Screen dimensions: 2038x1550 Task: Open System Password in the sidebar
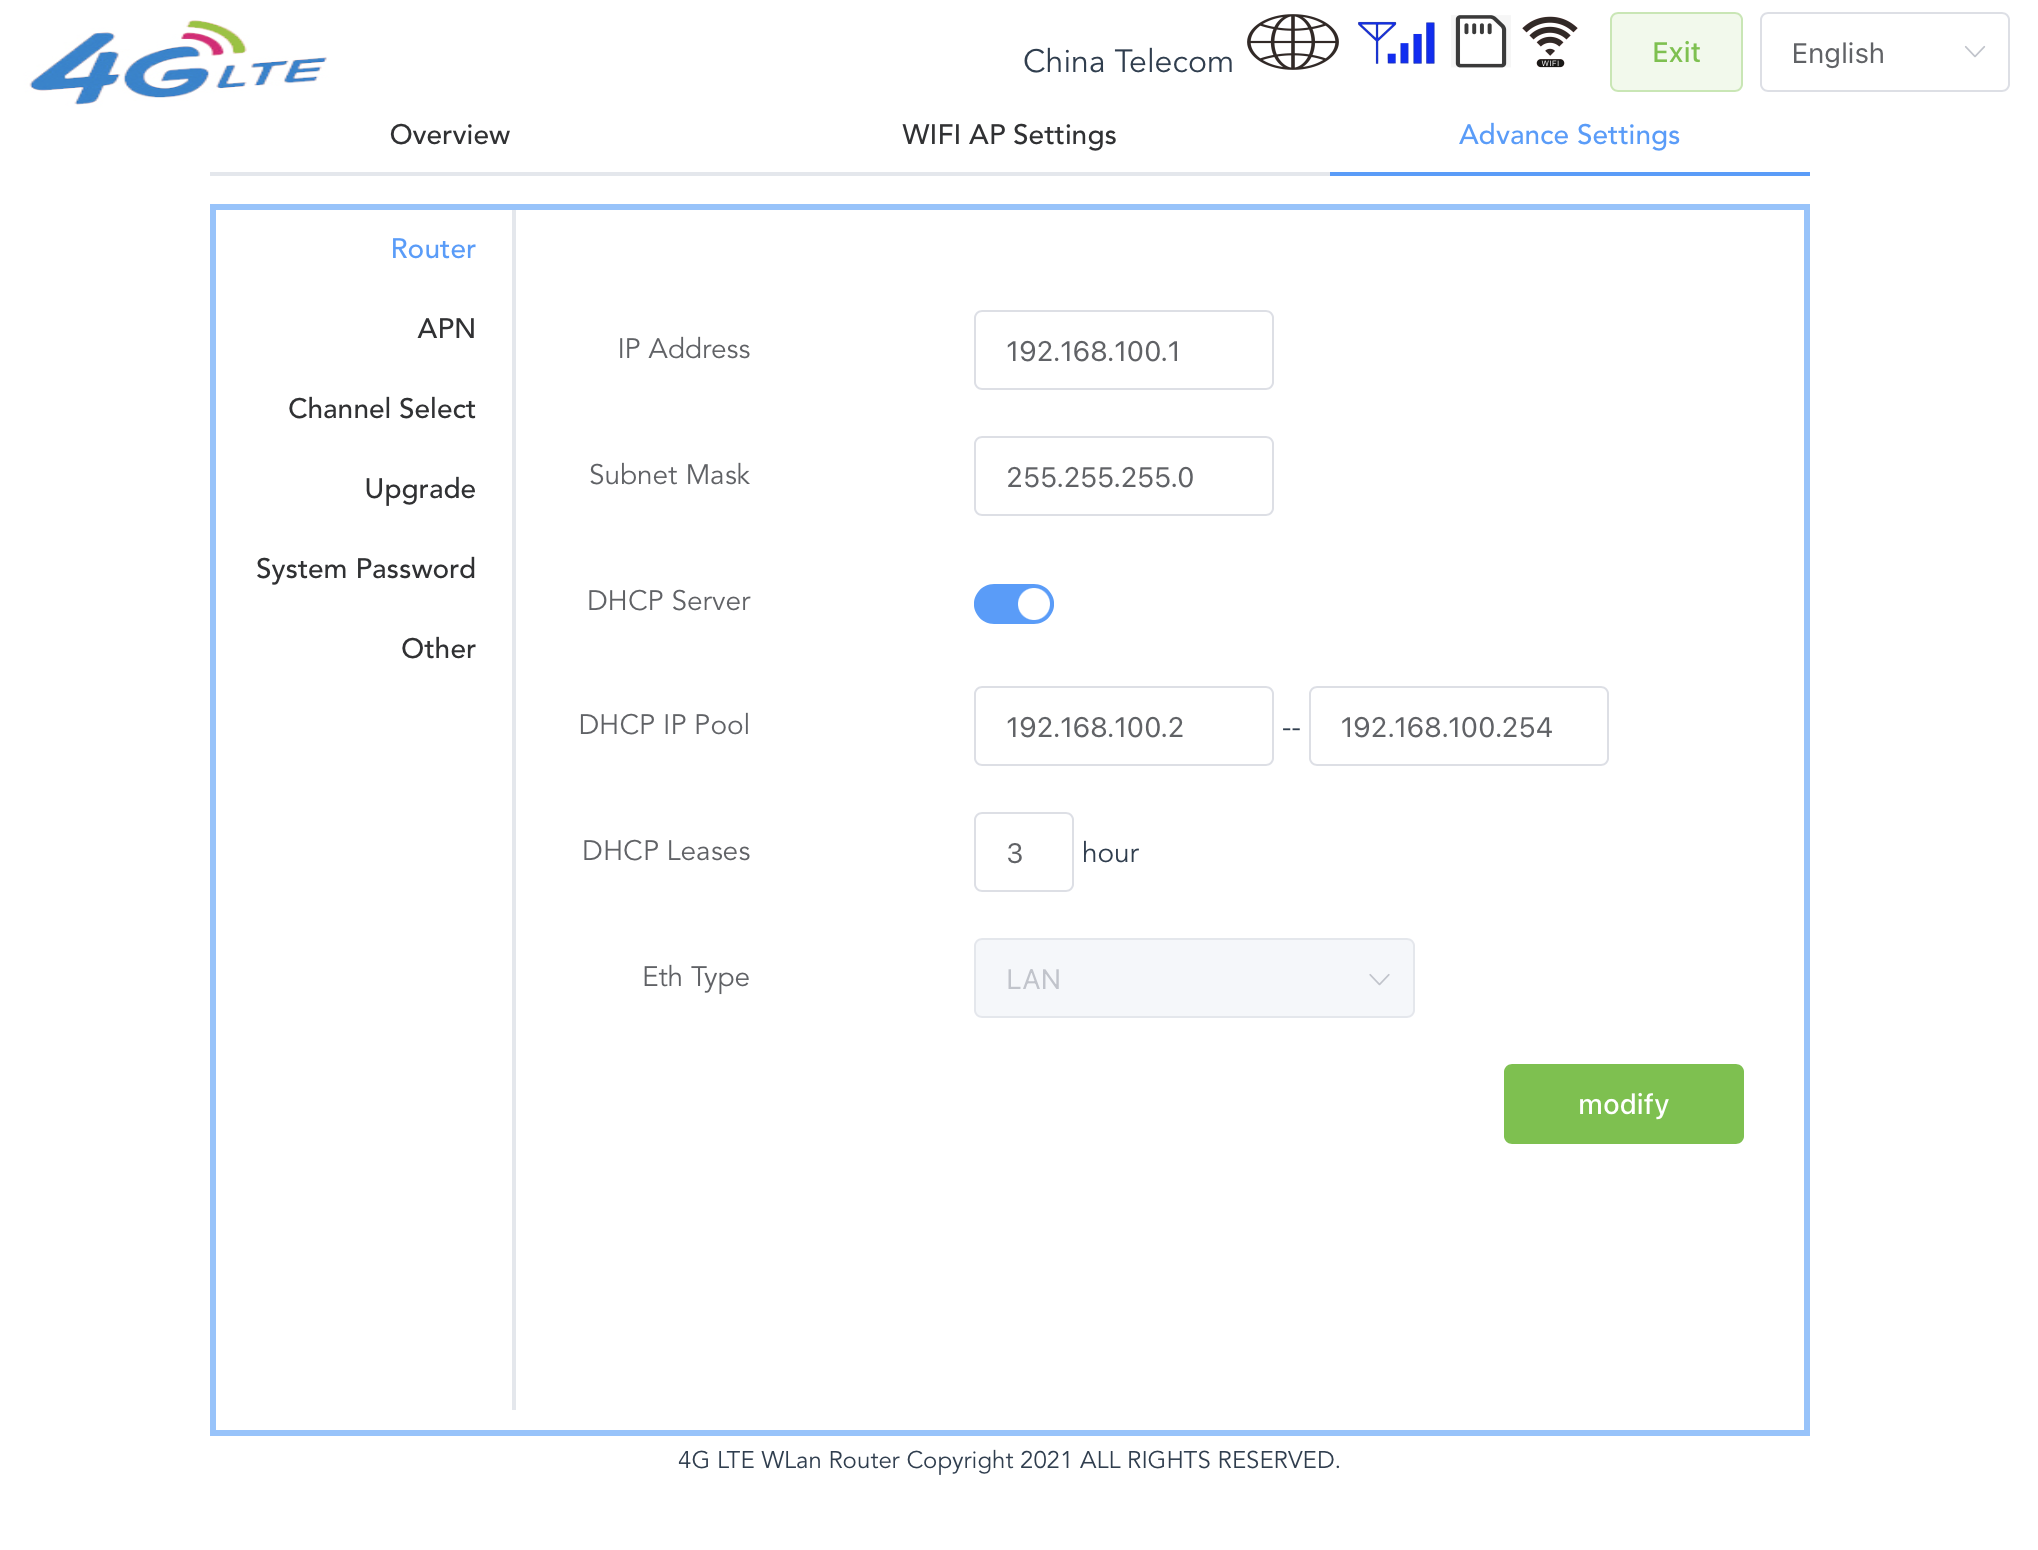tap(365, 569)
